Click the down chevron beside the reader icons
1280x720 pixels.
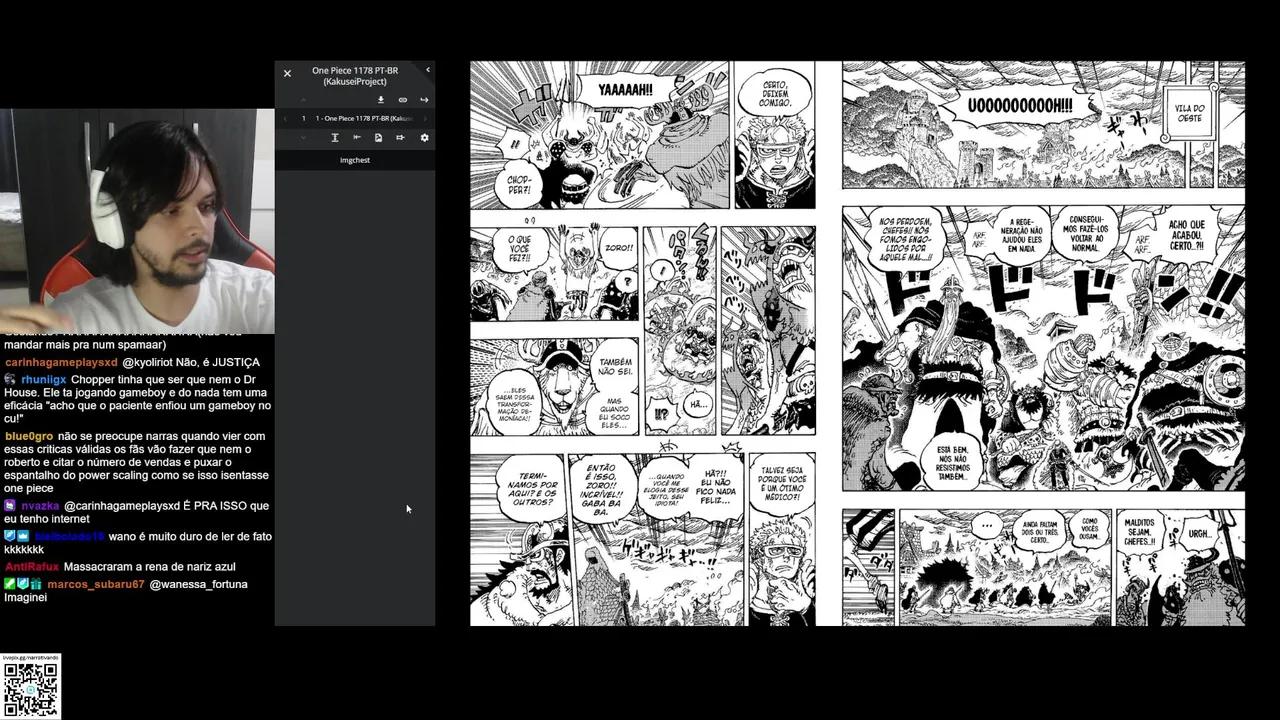(x=303, y=137)
